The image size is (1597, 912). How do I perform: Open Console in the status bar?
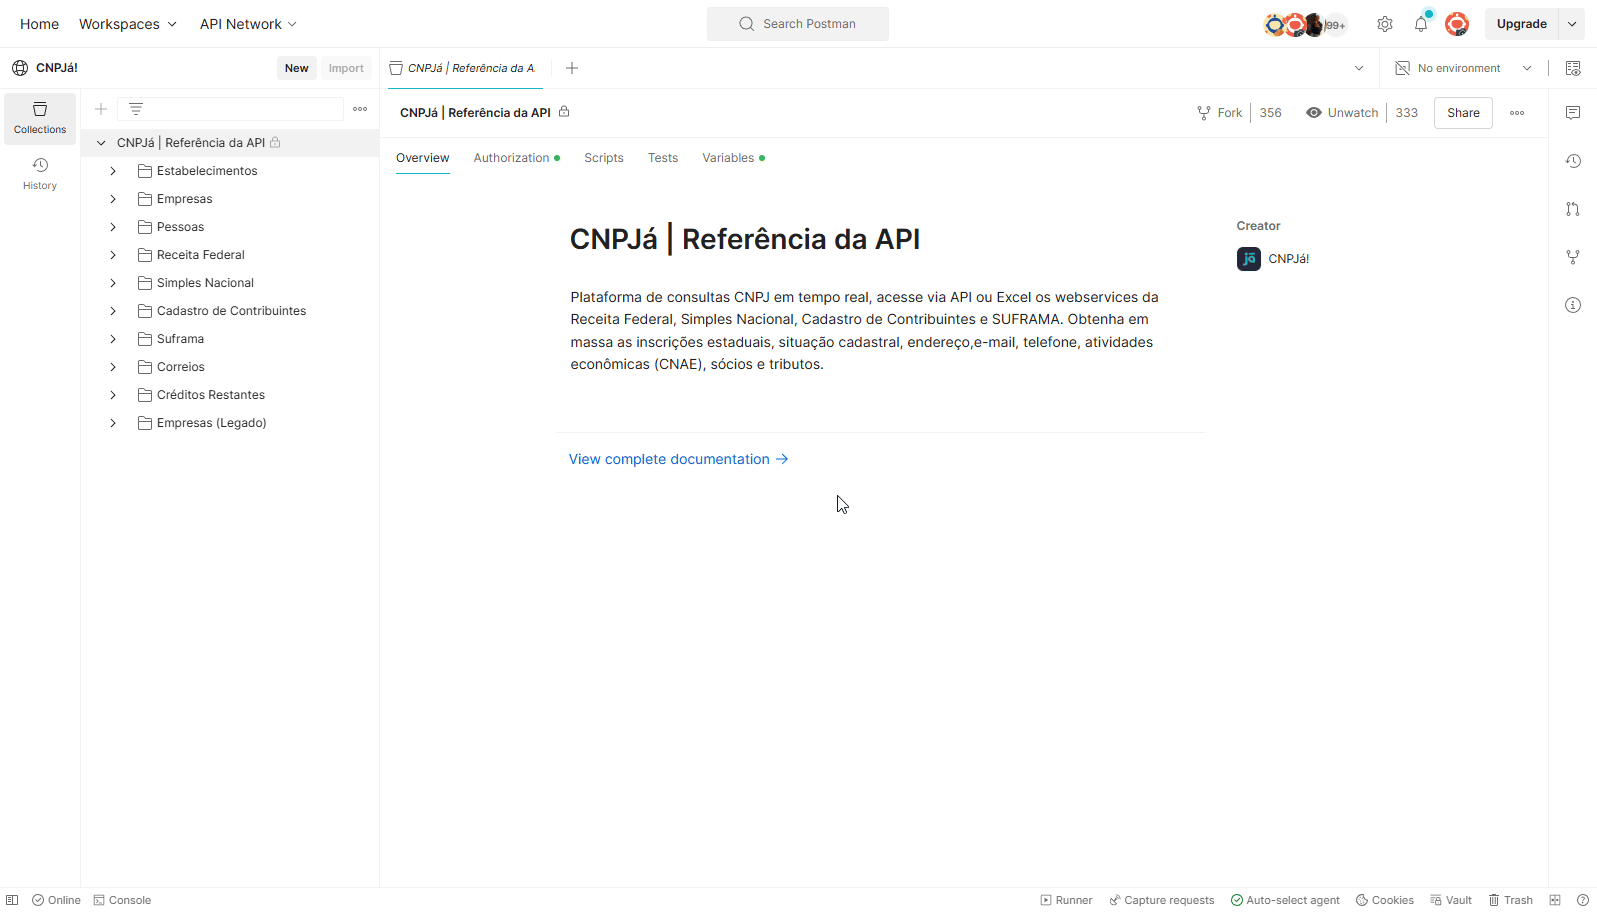(122, 900)
